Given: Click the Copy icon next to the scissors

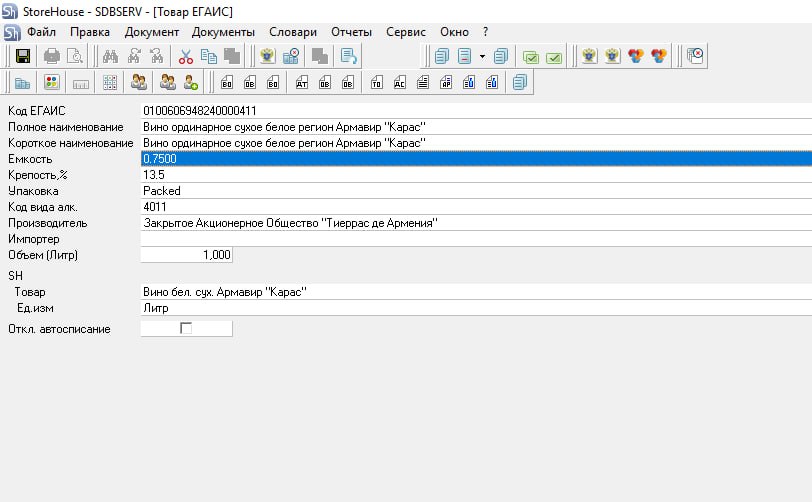Looking at the screenshot, I should (209, 56).
